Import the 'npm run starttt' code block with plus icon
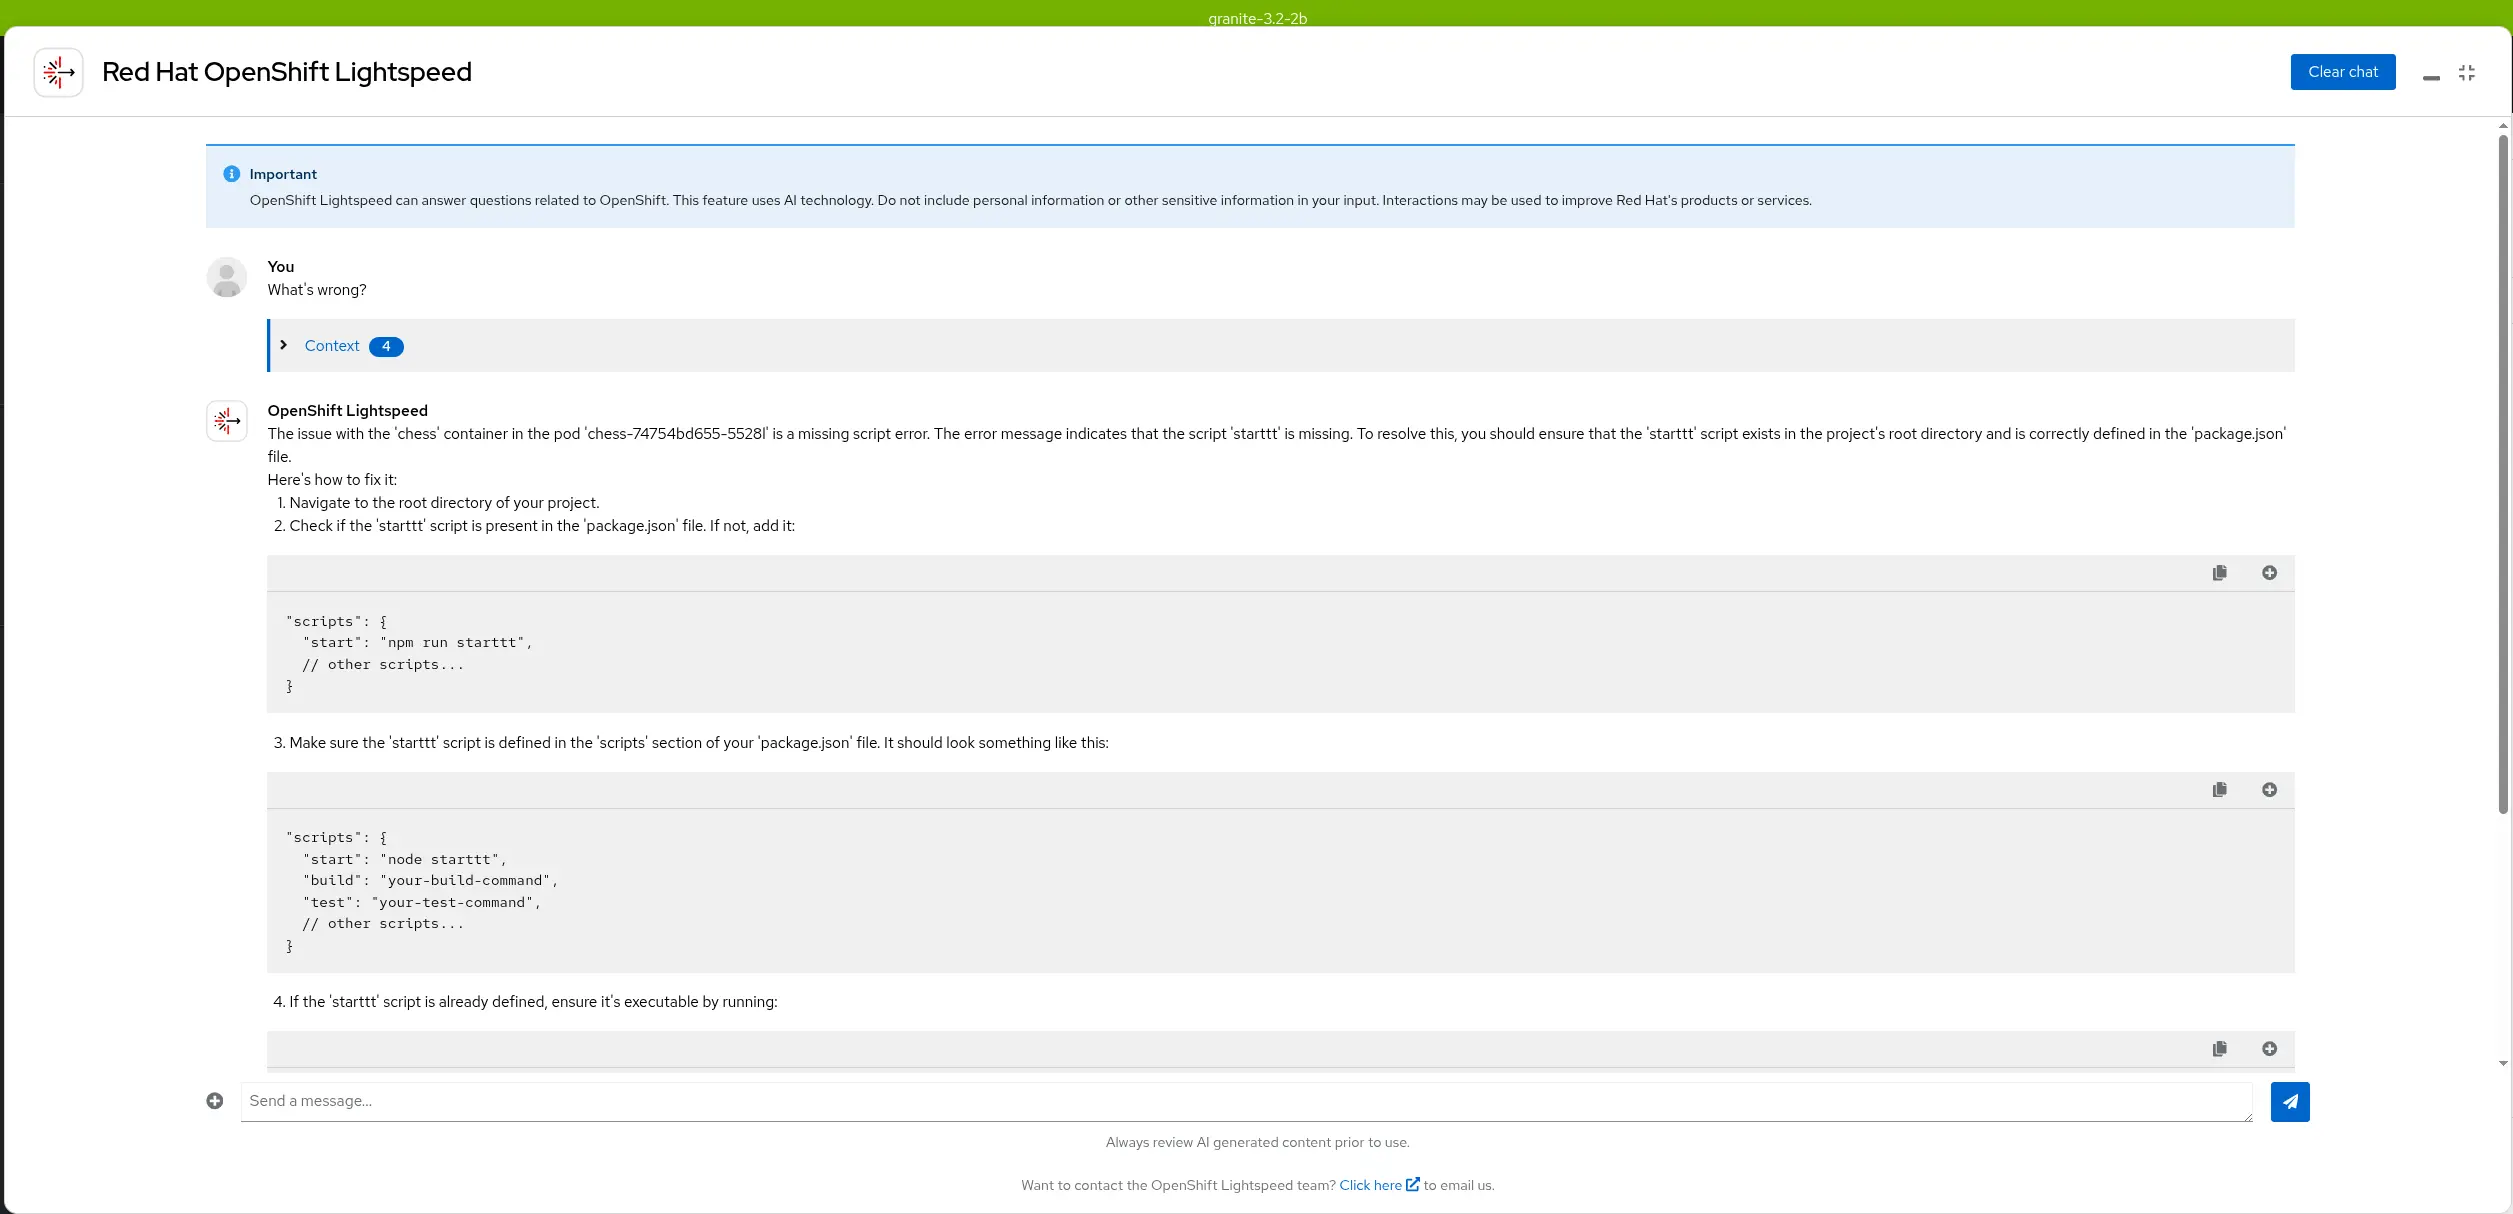The image size is (2513, 1214). click(2269, 573)
